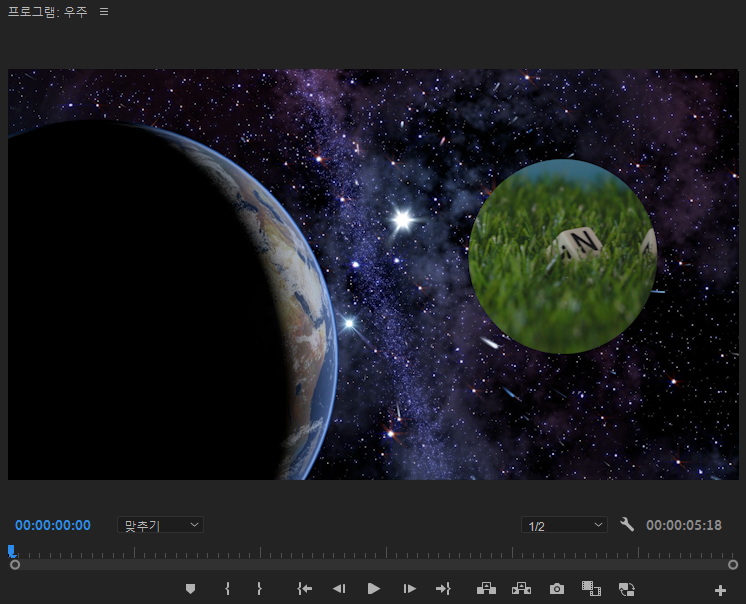Set the Mark Out point
The height and width of the screenshot is (604, 746).
coord(259,589)
